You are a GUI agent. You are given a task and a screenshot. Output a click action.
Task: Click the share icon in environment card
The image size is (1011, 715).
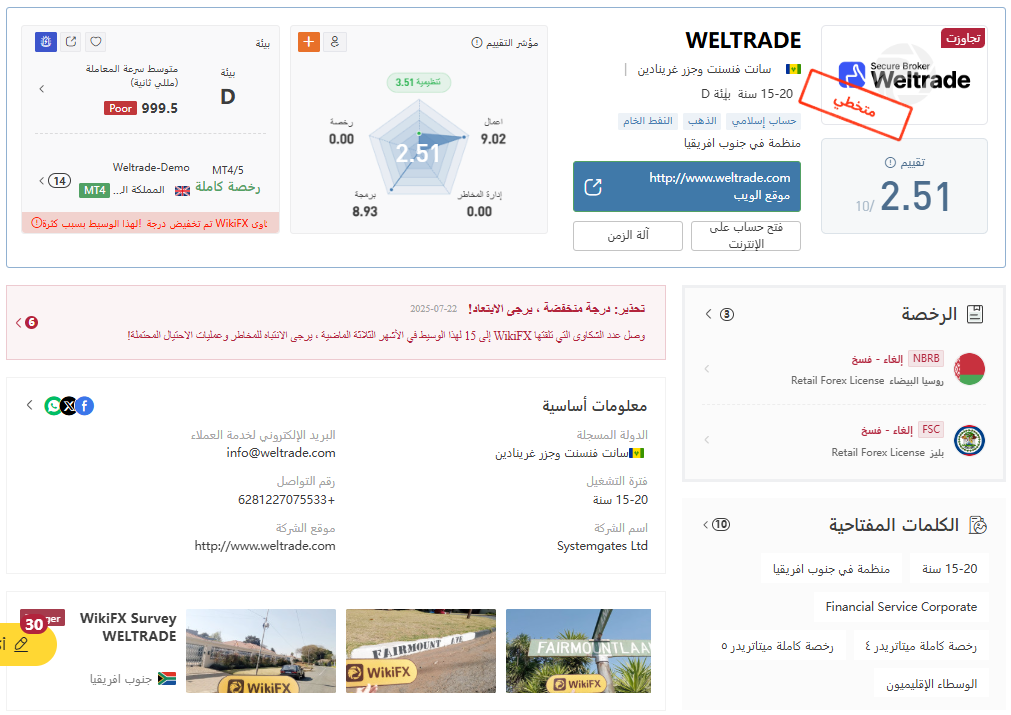pyautogui.click(x=71, y=42)
